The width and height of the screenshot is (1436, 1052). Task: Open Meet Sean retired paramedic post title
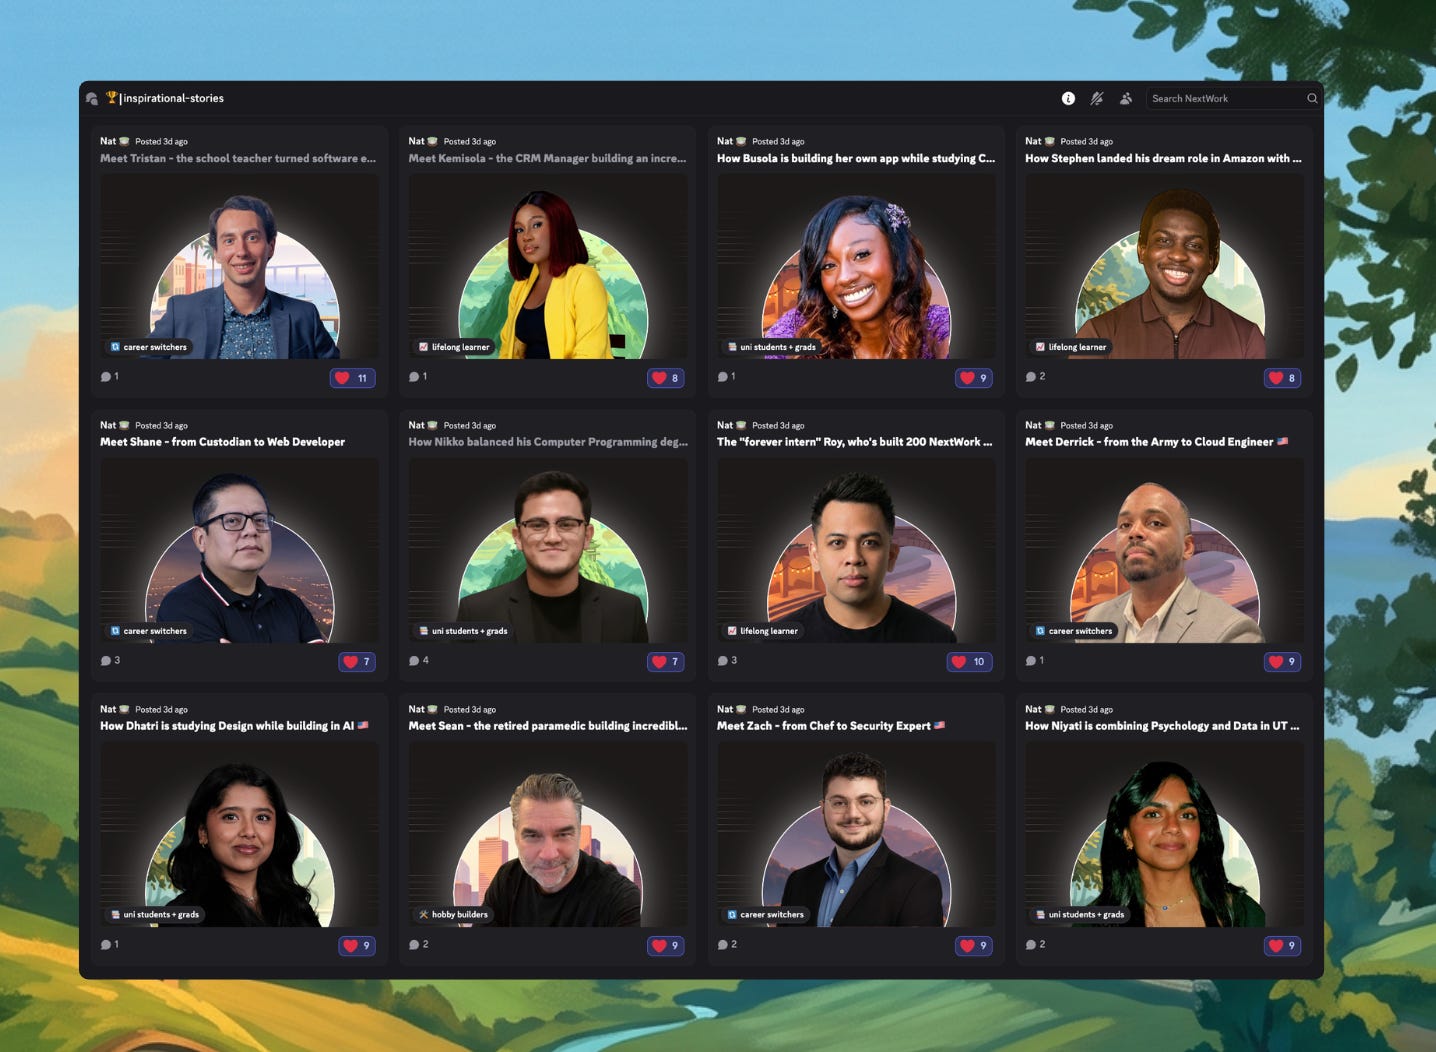click(x=548, y=726)
